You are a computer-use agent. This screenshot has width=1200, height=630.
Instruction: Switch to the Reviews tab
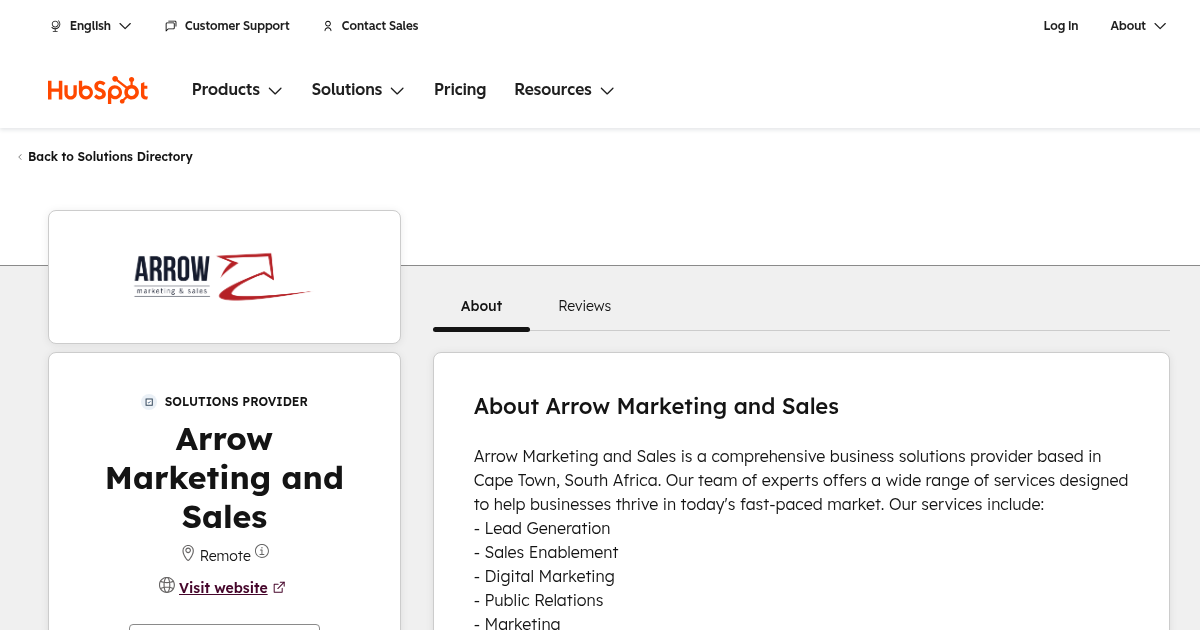pos(584,306)
